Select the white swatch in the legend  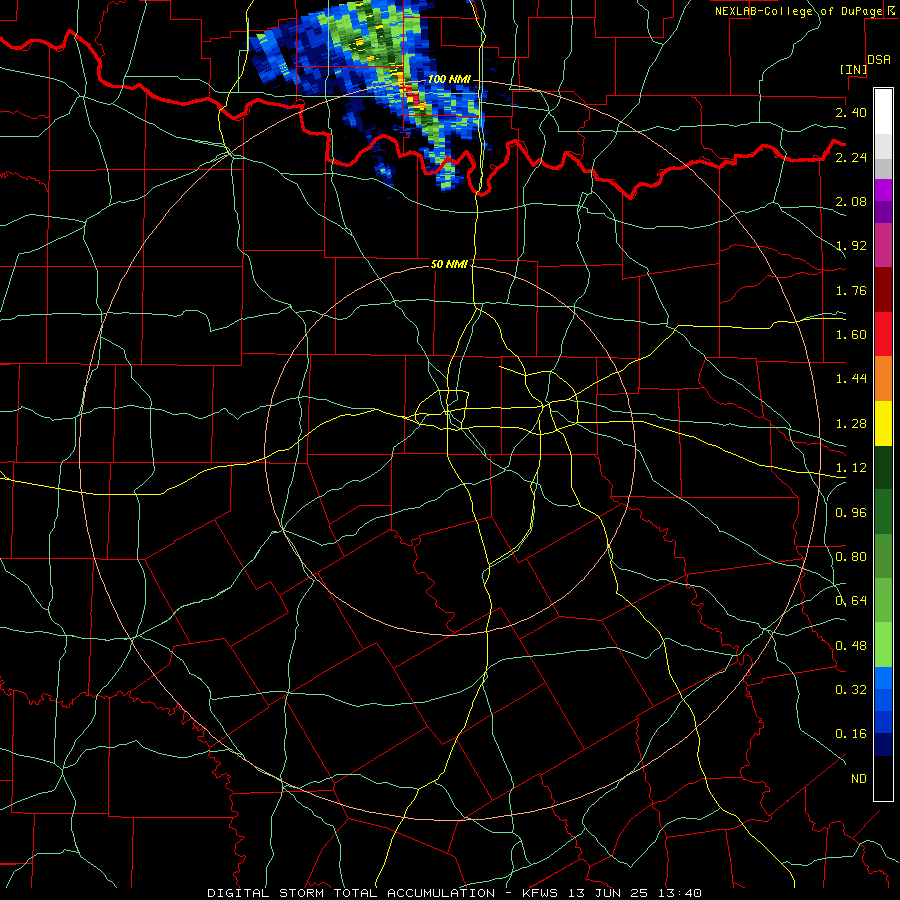pos(883,111)
